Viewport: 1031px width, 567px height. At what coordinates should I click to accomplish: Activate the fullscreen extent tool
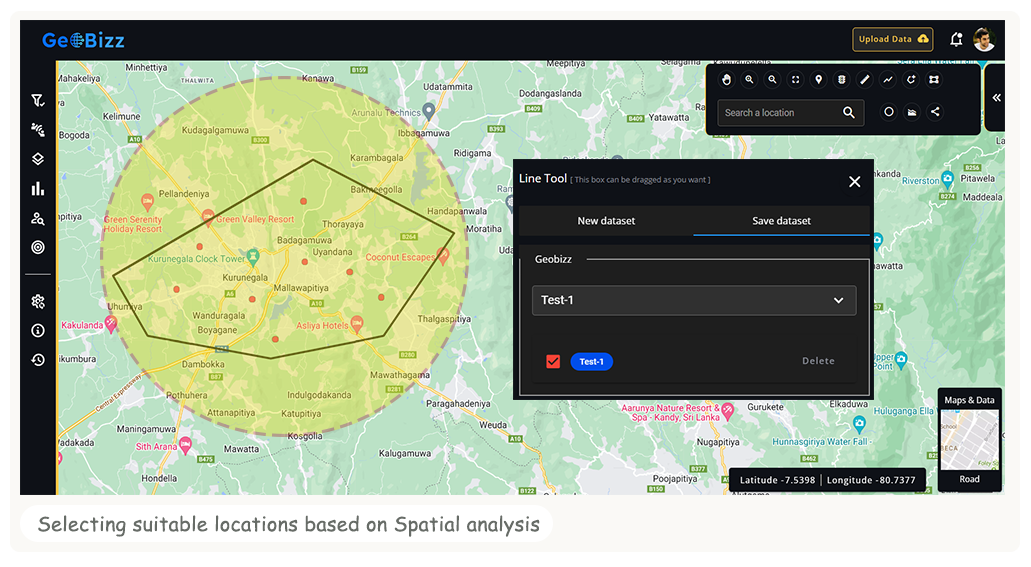796,80
